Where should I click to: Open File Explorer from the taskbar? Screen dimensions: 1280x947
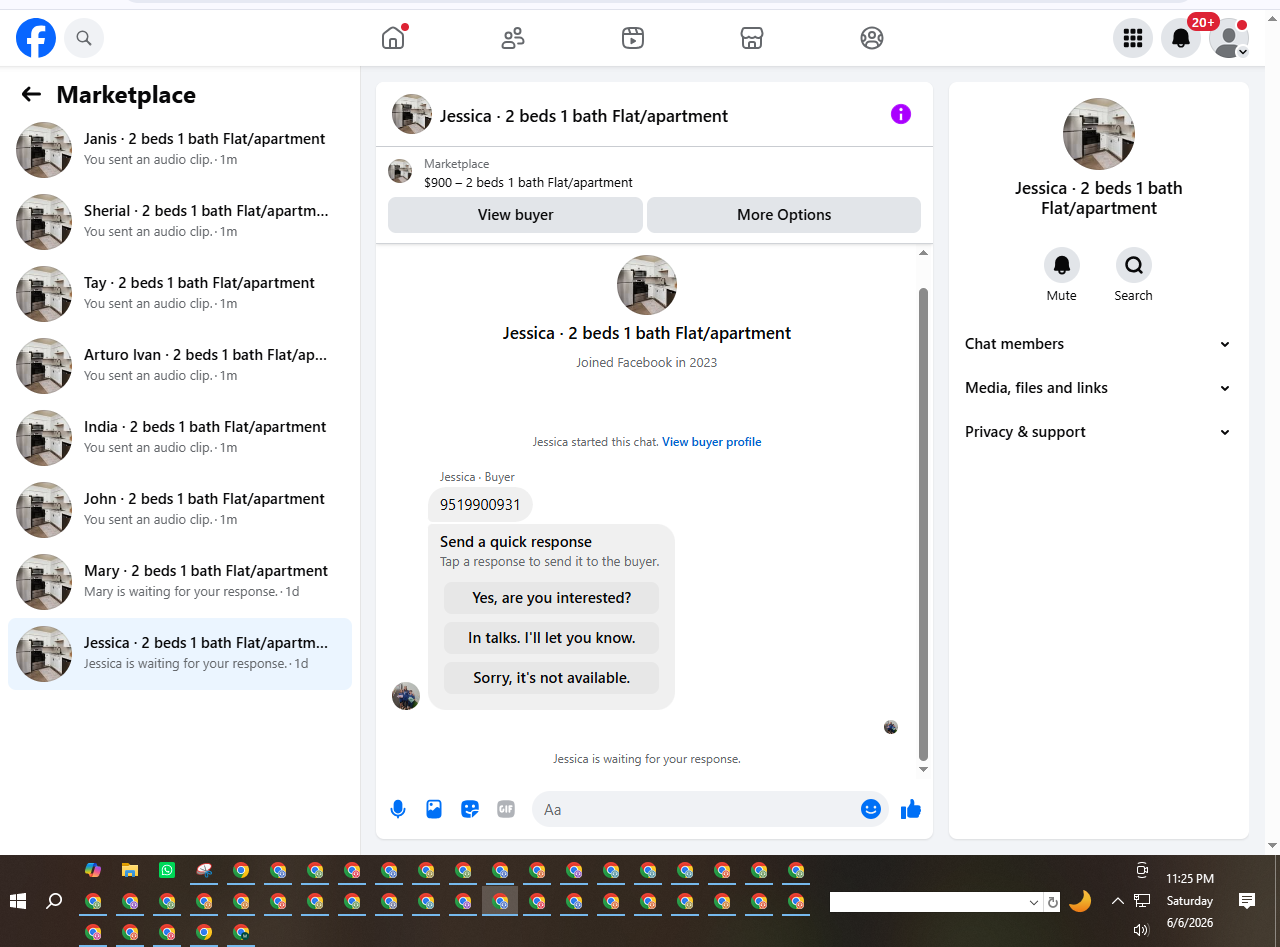tap(130, 870)
